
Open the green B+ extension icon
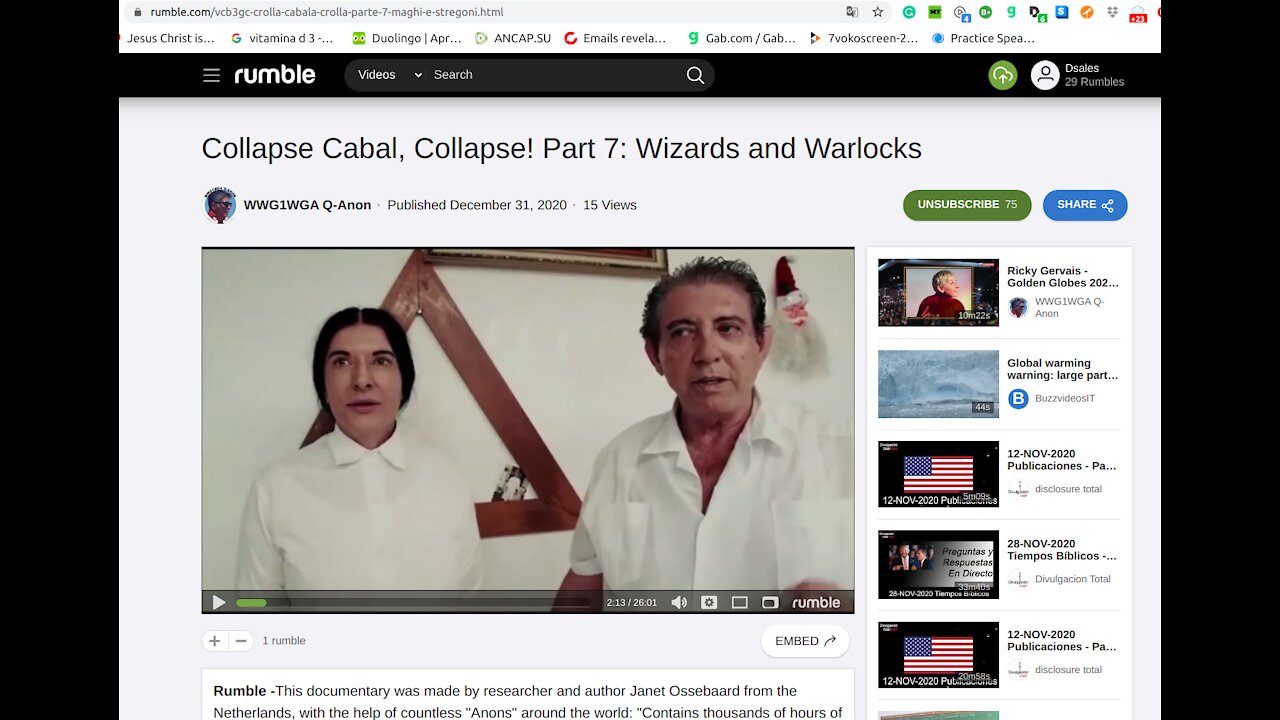click(x=985, y=12)
